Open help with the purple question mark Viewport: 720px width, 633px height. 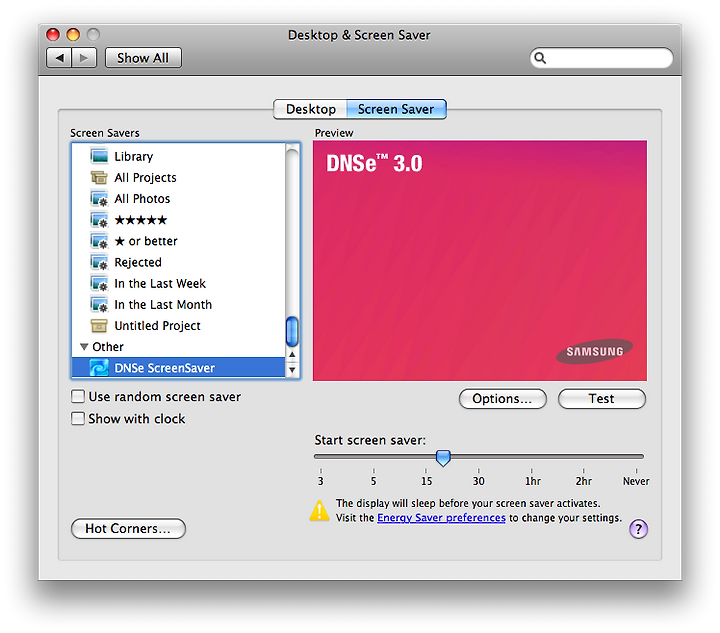(x=638, y=529)
